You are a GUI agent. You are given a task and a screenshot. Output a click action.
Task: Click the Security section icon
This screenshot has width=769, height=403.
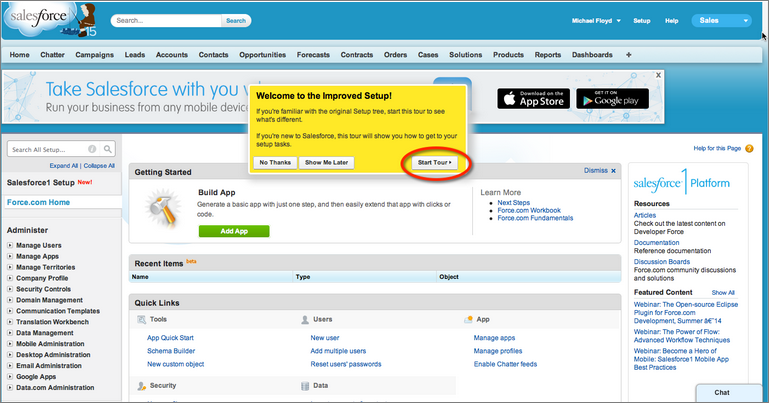coord(141,386)
